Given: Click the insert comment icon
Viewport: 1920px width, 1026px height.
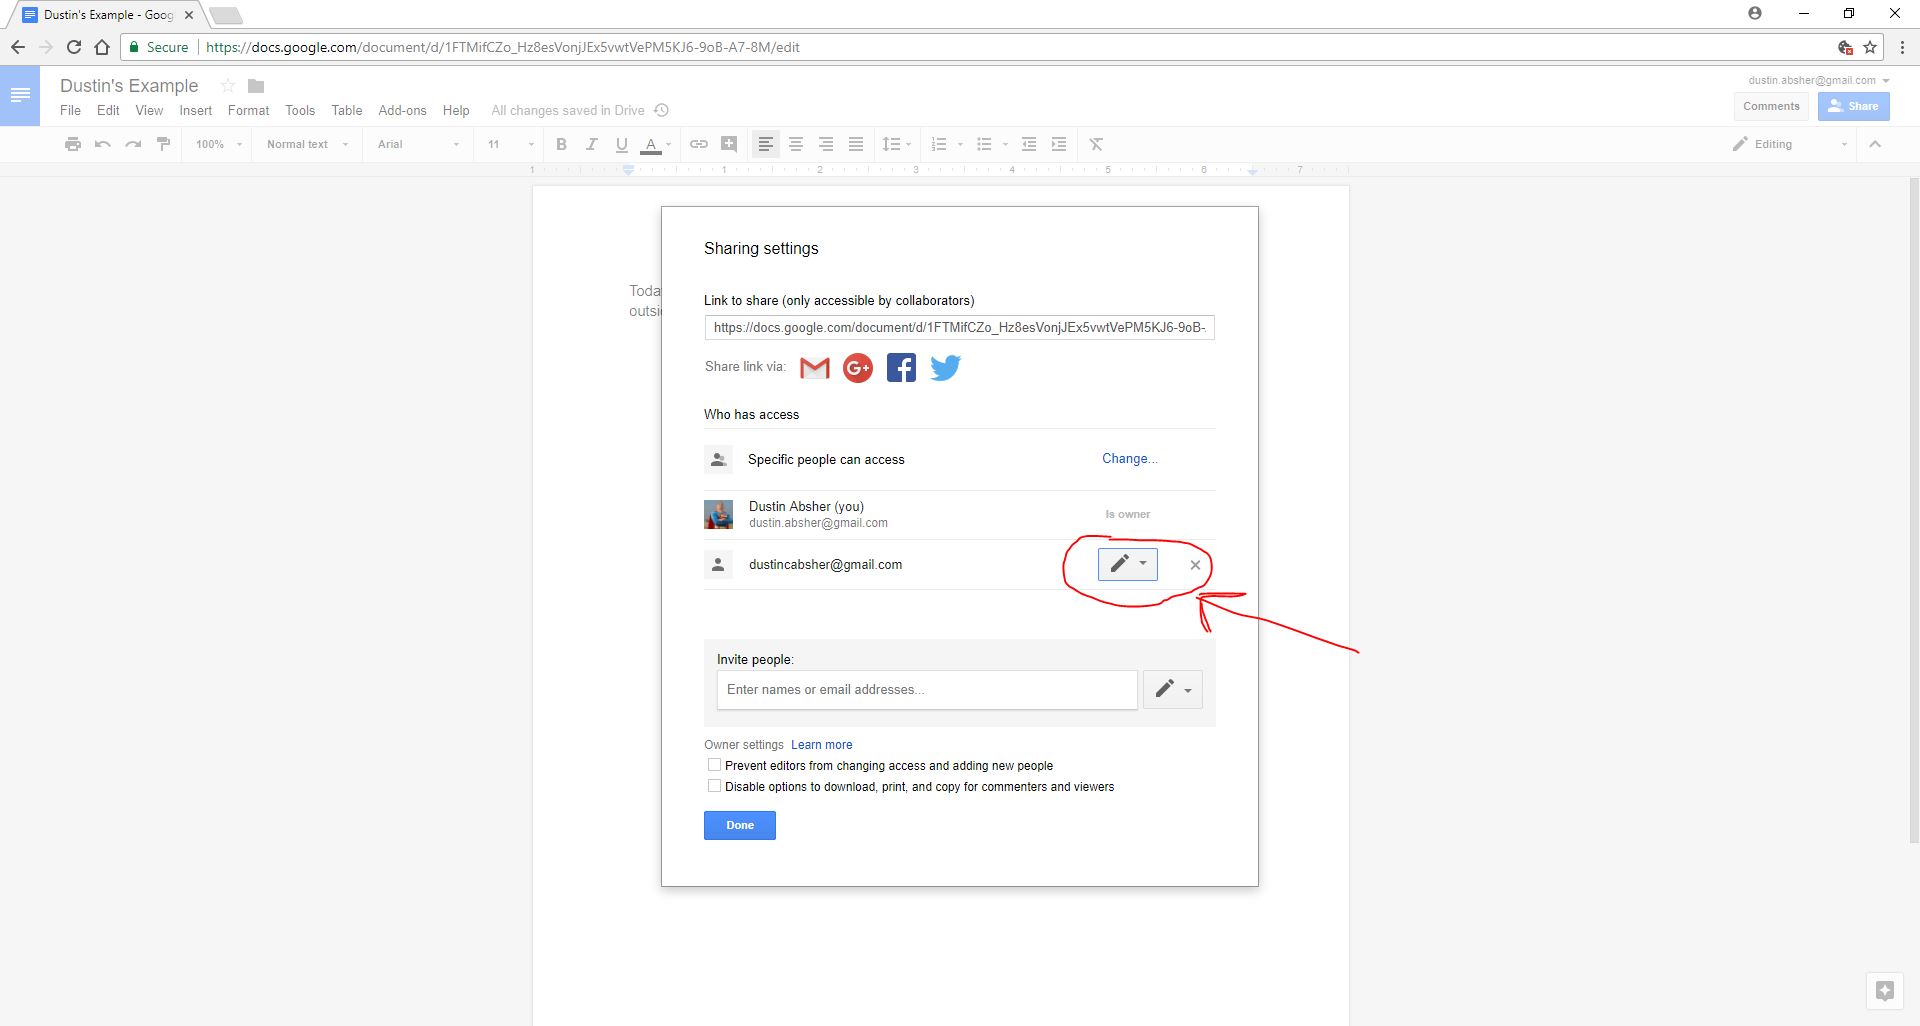Looking at the screenshot, I should click(x=729, y=144).
